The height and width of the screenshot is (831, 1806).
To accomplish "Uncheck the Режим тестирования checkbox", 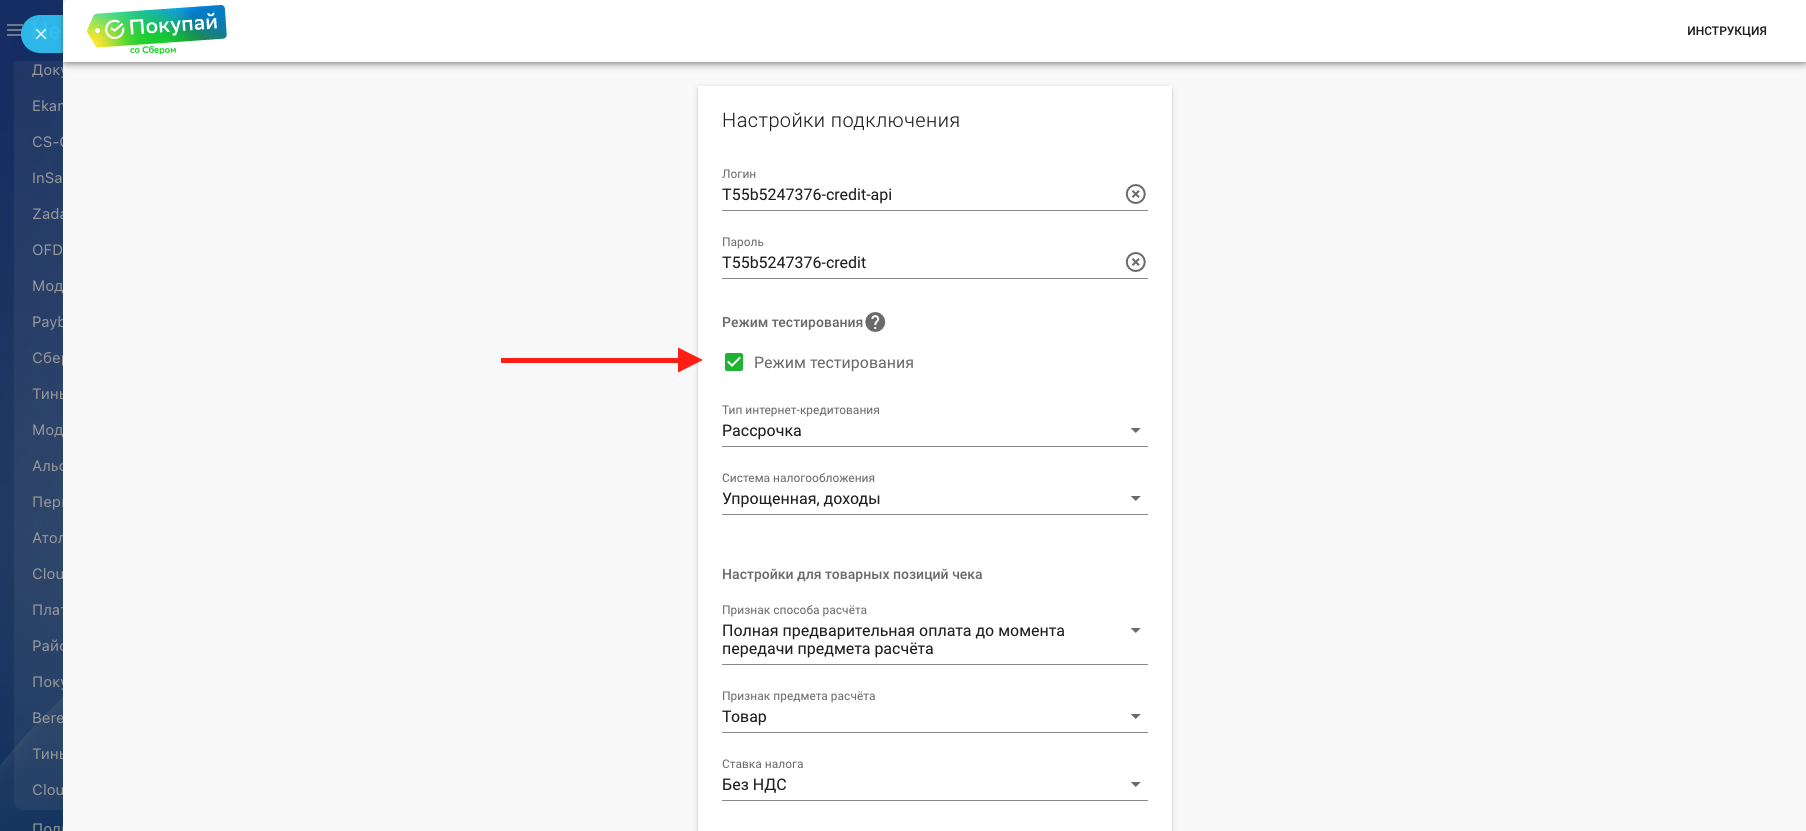I will [x=734, y=362].
